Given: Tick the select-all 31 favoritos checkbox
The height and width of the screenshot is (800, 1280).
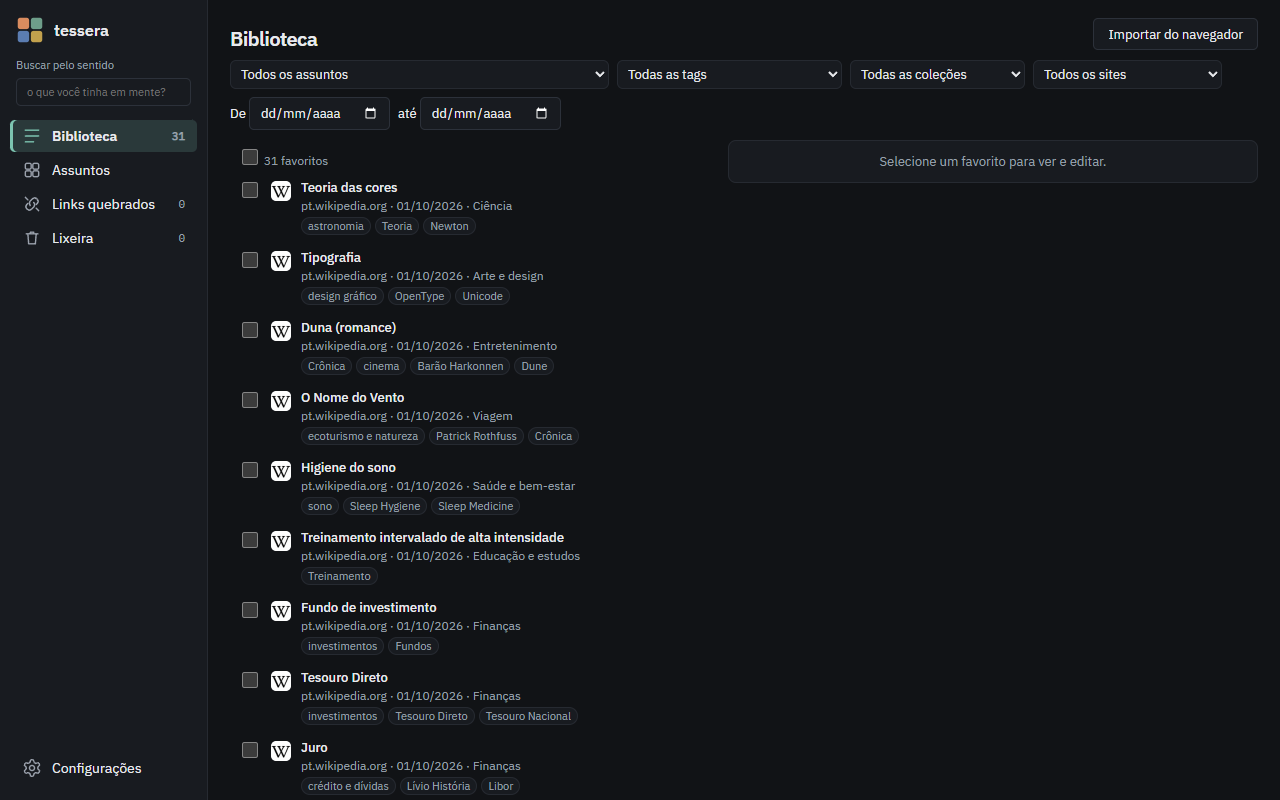Looking at the screenshot, I should click(x=250, y=157).
